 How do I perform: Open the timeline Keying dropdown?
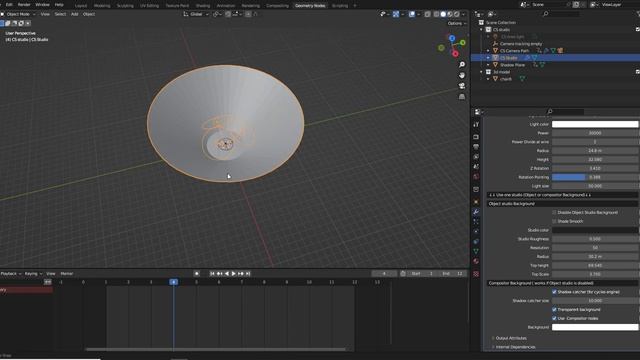tap(33, 273)
